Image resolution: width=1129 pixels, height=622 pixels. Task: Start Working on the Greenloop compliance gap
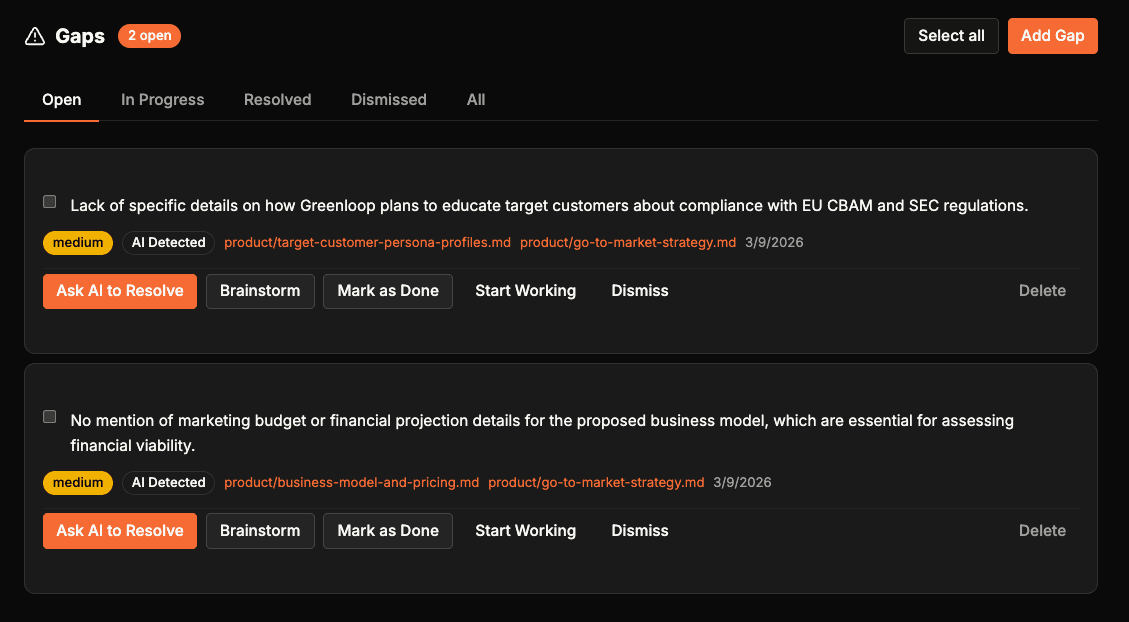click(526, 291)
